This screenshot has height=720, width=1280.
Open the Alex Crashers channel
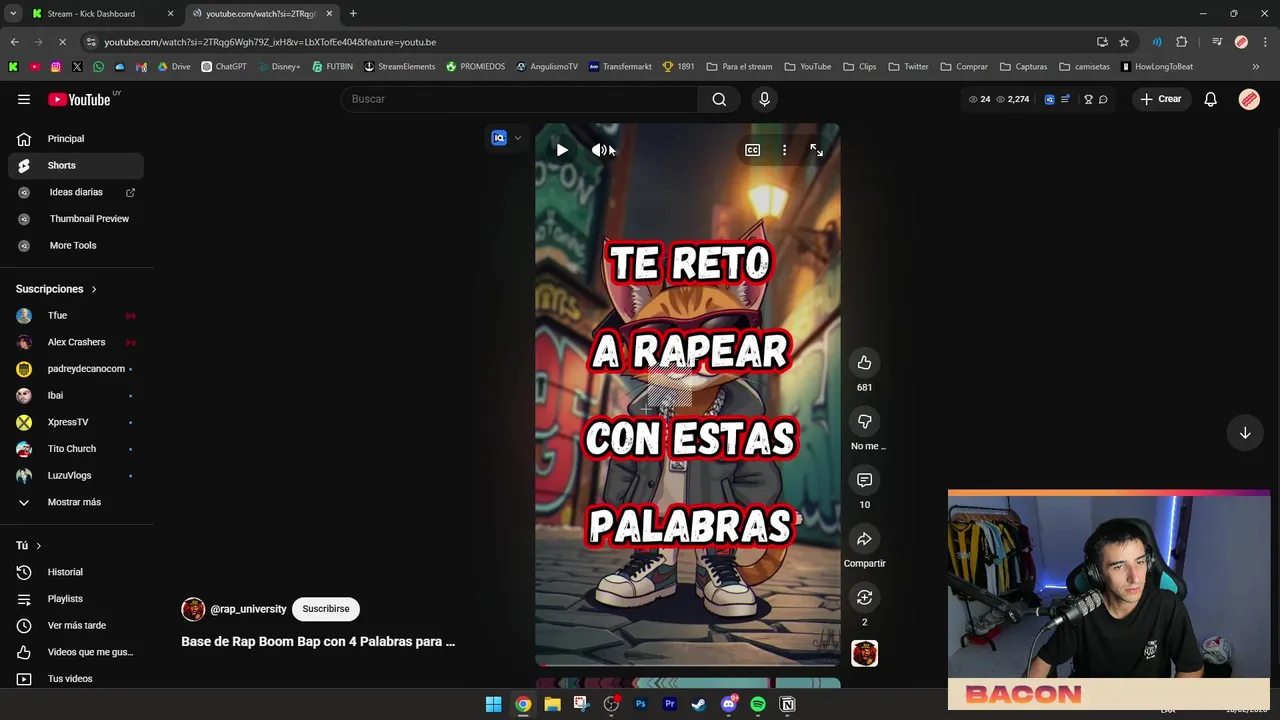76,342
